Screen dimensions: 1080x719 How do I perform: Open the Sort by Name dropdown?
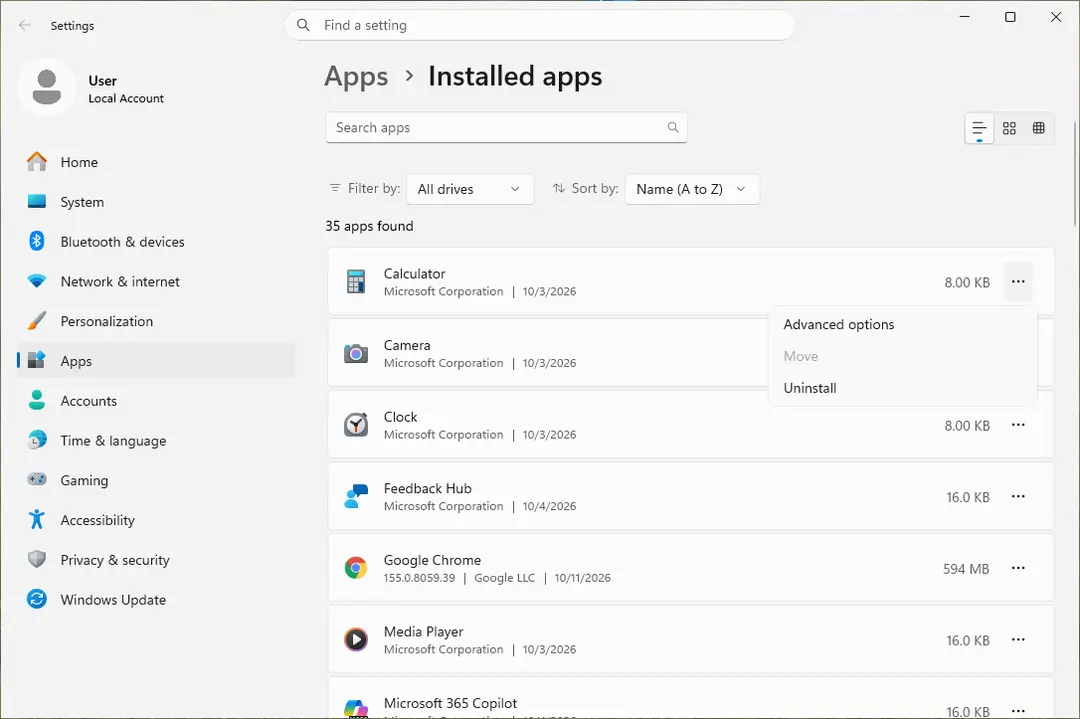tap(692, 189)
